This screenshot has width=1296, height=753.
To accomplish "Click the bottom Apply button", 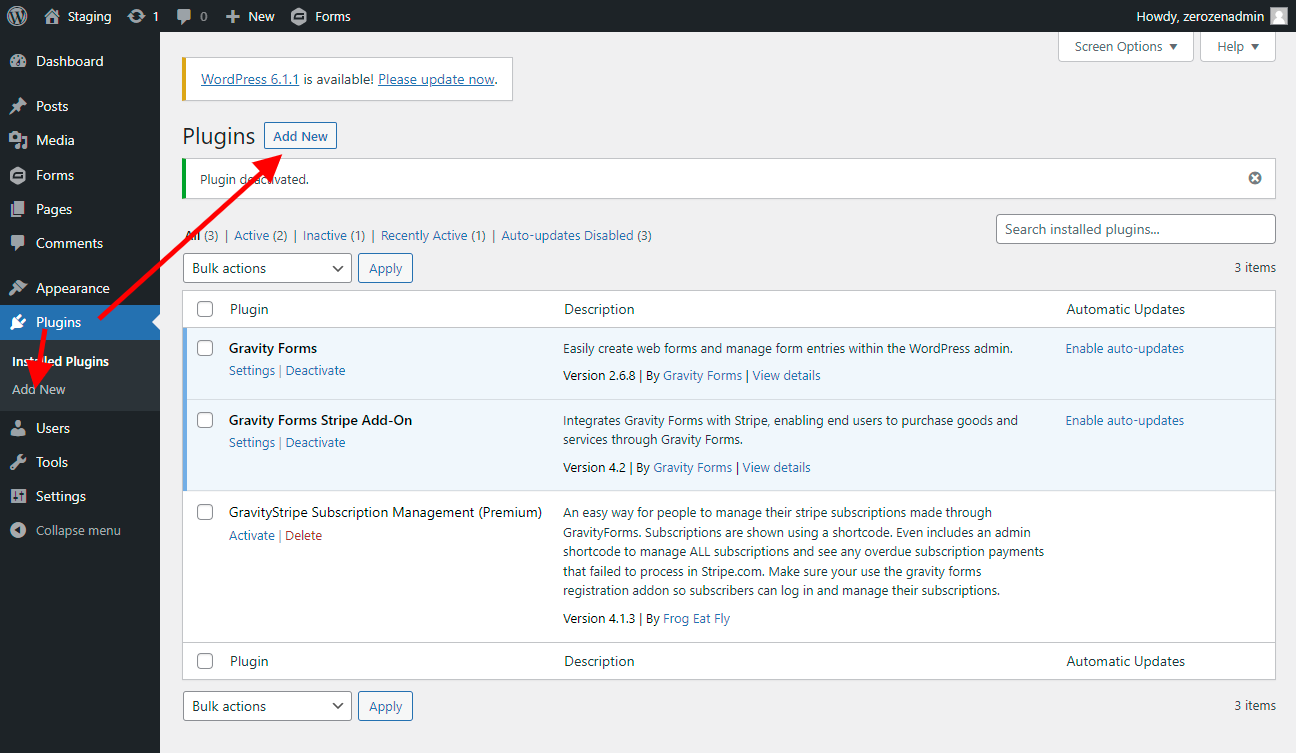I will (x=385, y=706).
